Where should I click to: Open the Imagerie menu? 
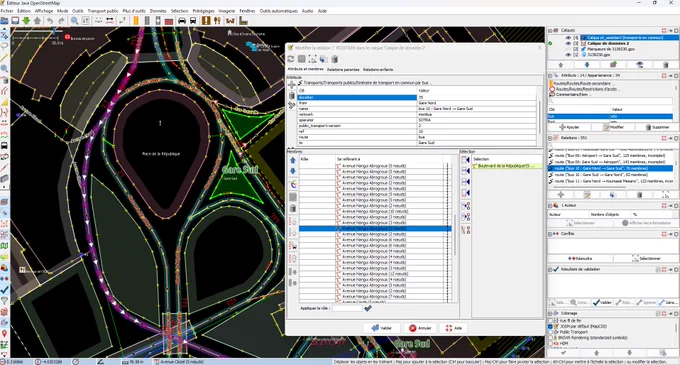click(226, 11)
